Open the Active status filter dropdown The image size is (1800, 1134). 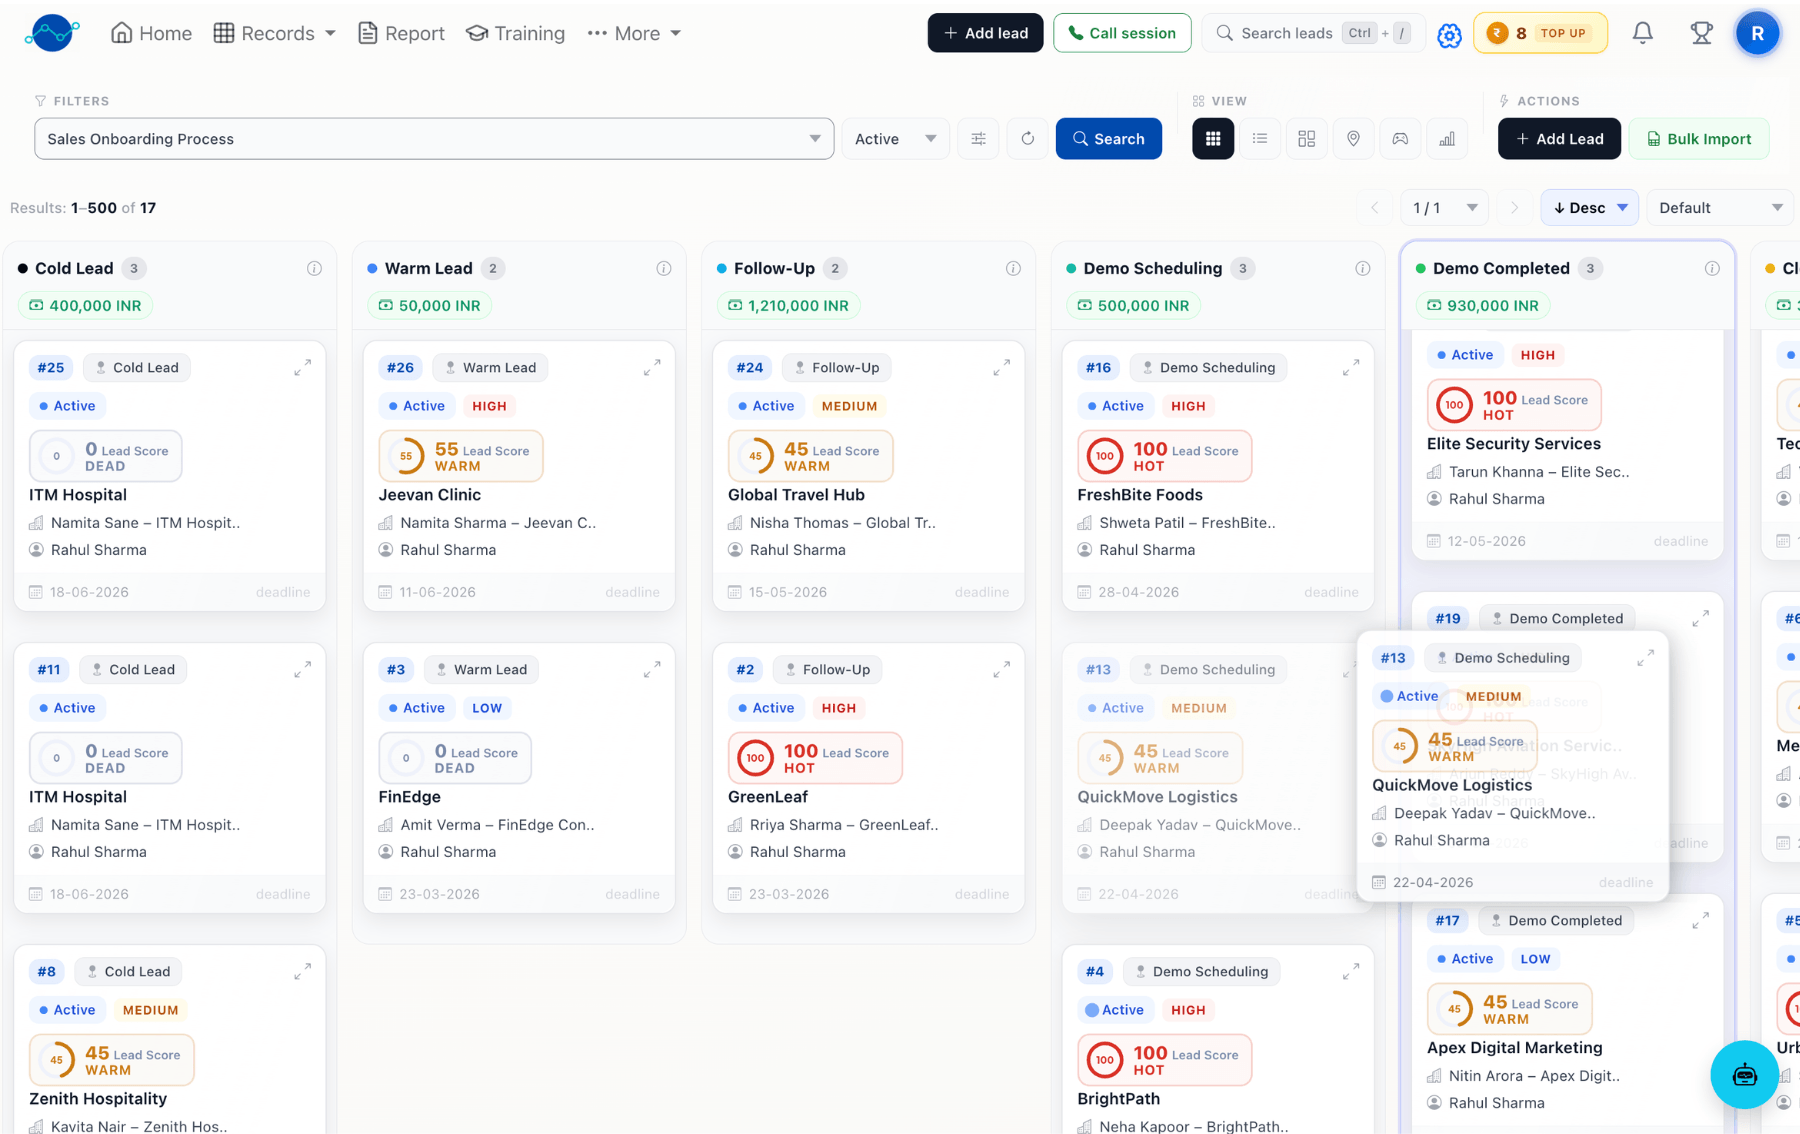(895, 139)
